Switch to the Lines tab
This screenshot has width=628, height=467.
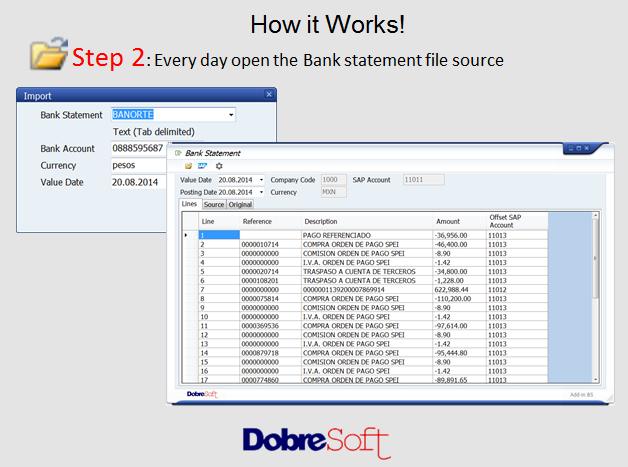[x=189, y=204]
